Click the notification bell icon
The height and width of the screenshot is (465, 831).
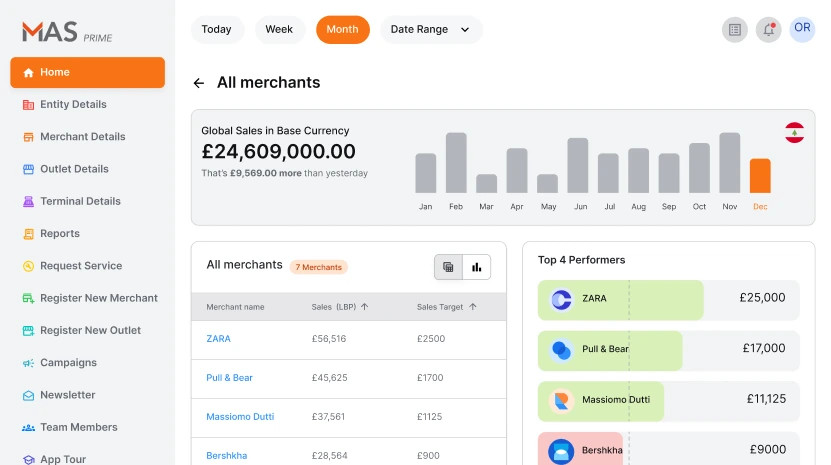tap(768, 30)
